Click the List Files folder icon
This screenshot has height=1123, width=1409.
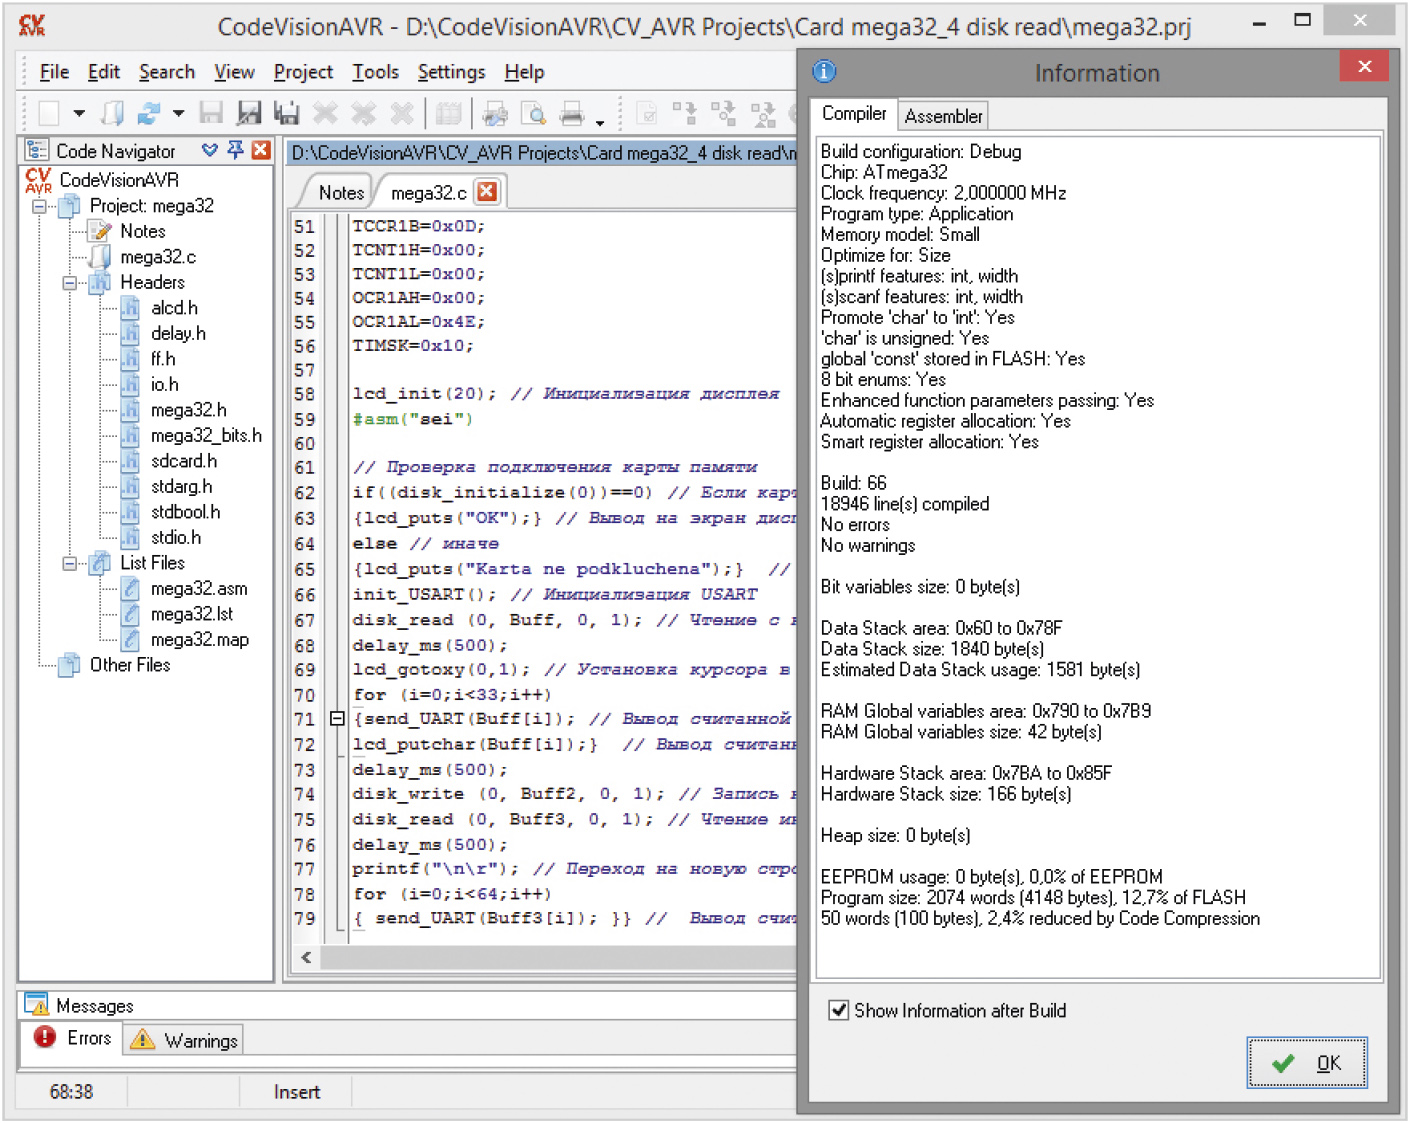[x=100, y=563]
